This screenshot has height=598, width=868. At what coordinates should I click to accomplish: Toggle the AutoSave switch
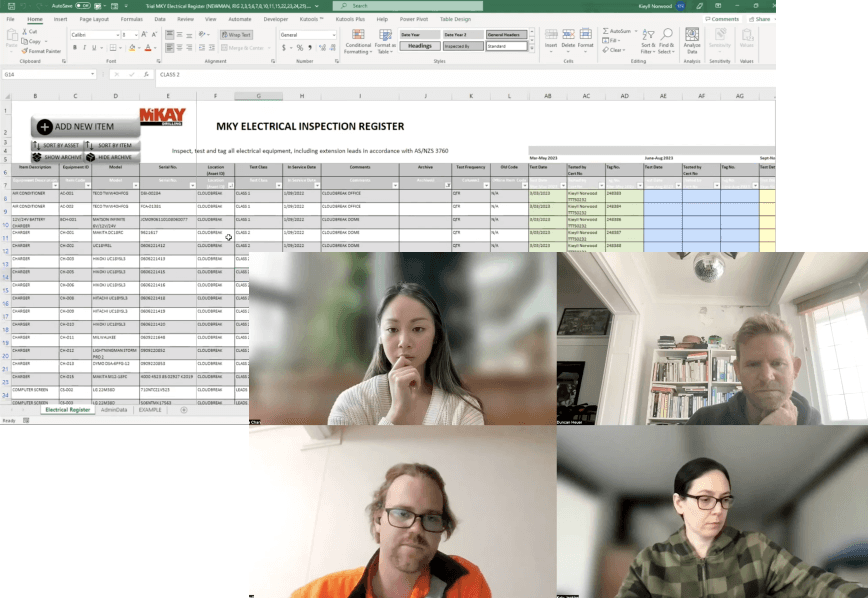click(x=82, y=6)
